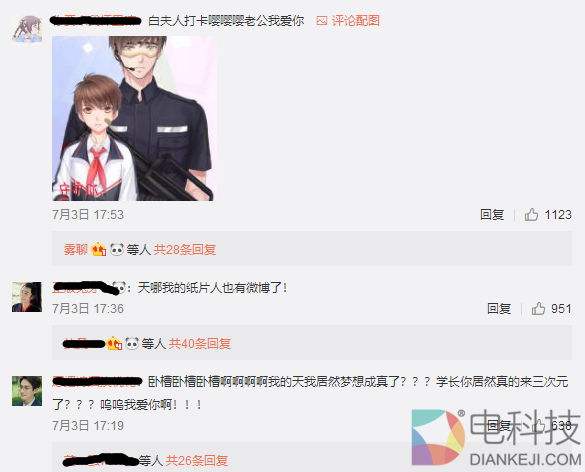Viewport: 585px width, 472px height.
Task: Click the 7月3日 17:19 timestamp
Action: (x=88, y=425)
